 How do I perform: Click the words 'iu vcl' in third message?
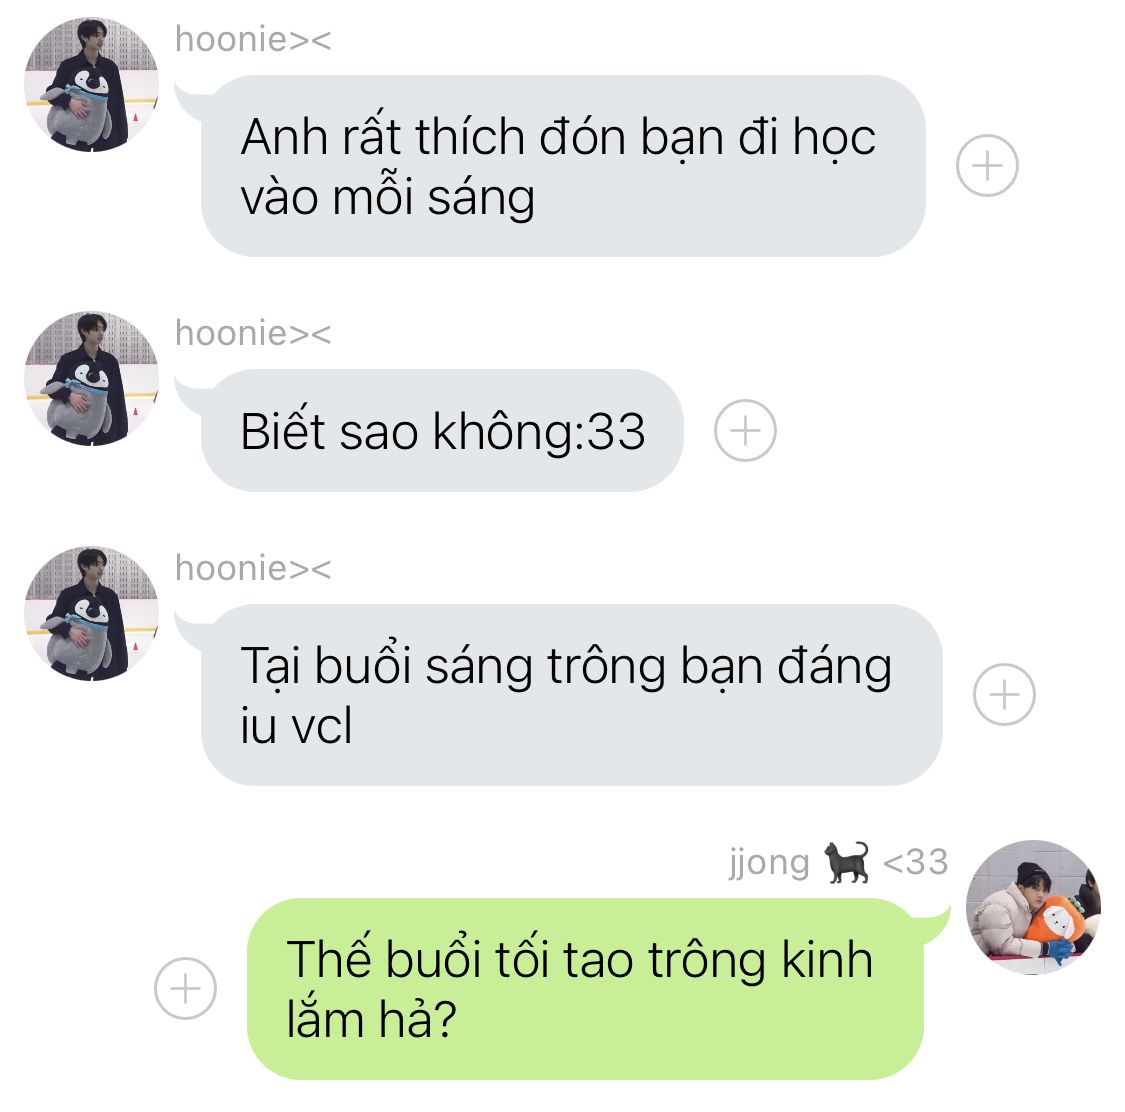click(x=296, y=725)
